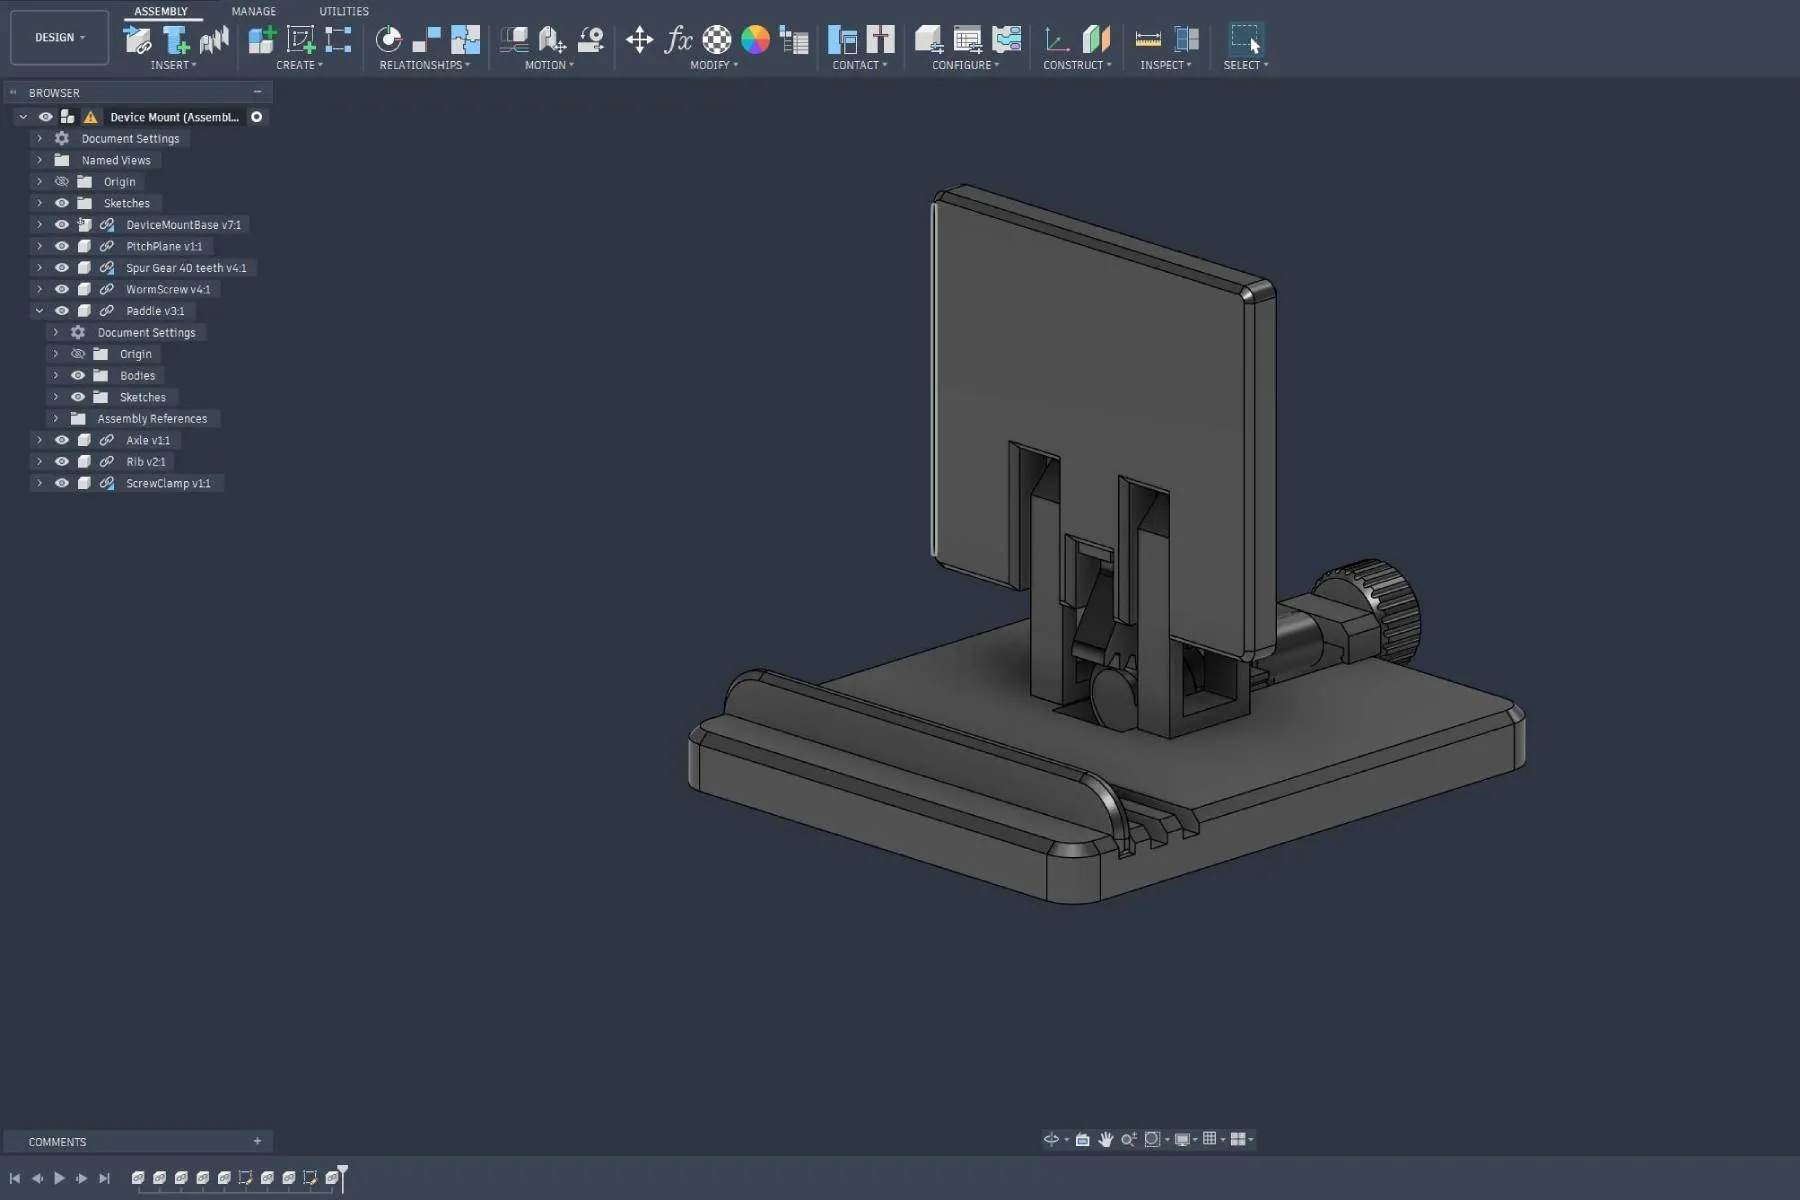Go to start of timeline
The width and height of the screenshot is (1800, 1200).
pyautogui.click(x=15, y=1178)
